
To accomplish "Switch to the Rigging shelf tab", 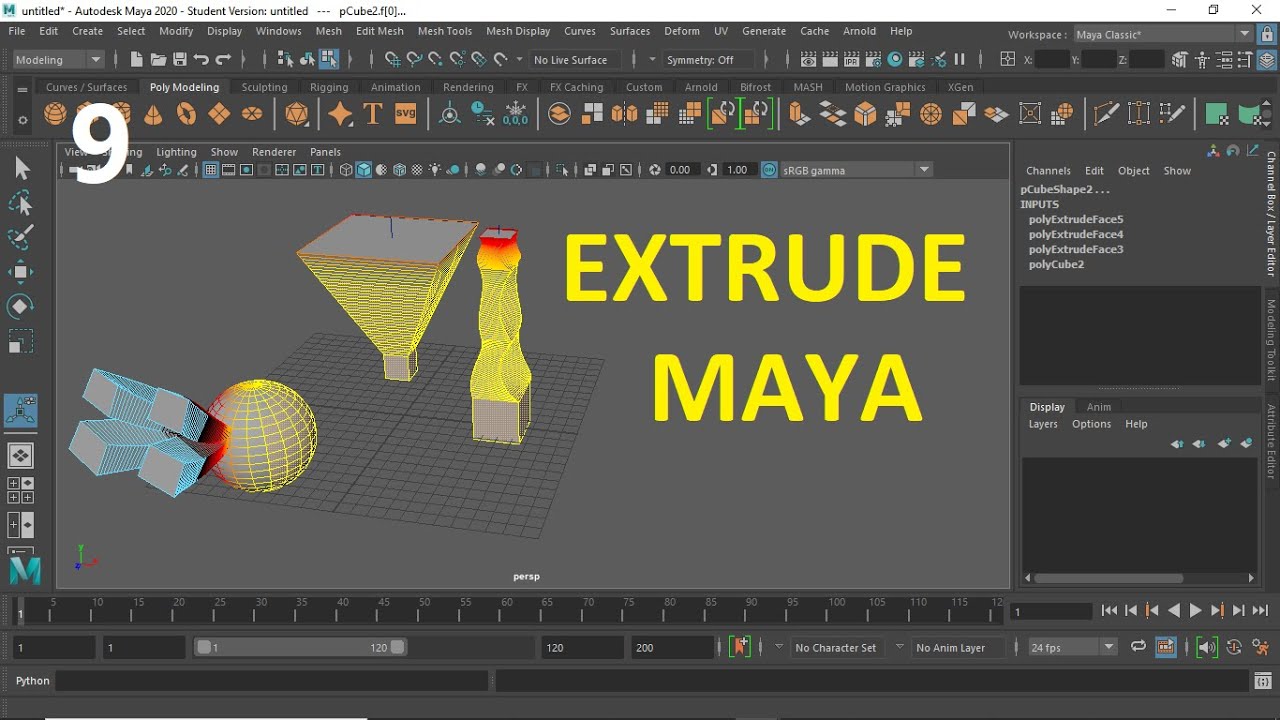I will 329,87.
